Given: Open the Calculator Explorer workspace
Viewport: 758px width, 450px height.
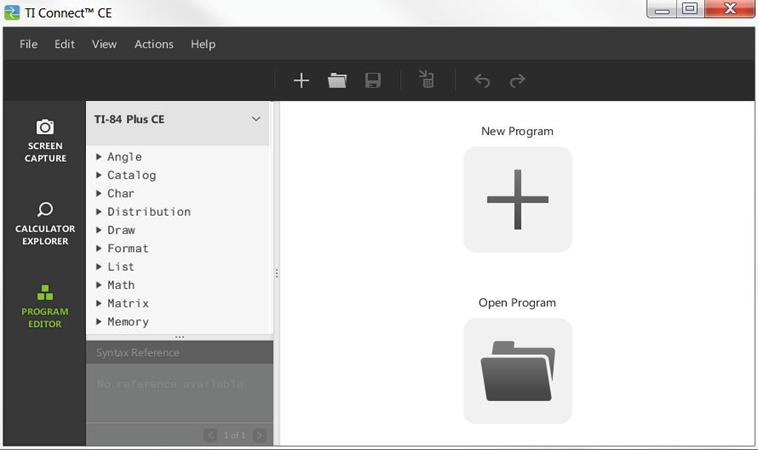Looking at the screenshot, I should pos(45,223).
